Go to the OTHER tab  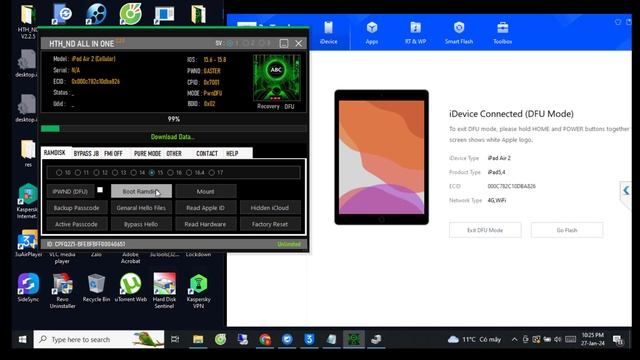tap(174, 153)
